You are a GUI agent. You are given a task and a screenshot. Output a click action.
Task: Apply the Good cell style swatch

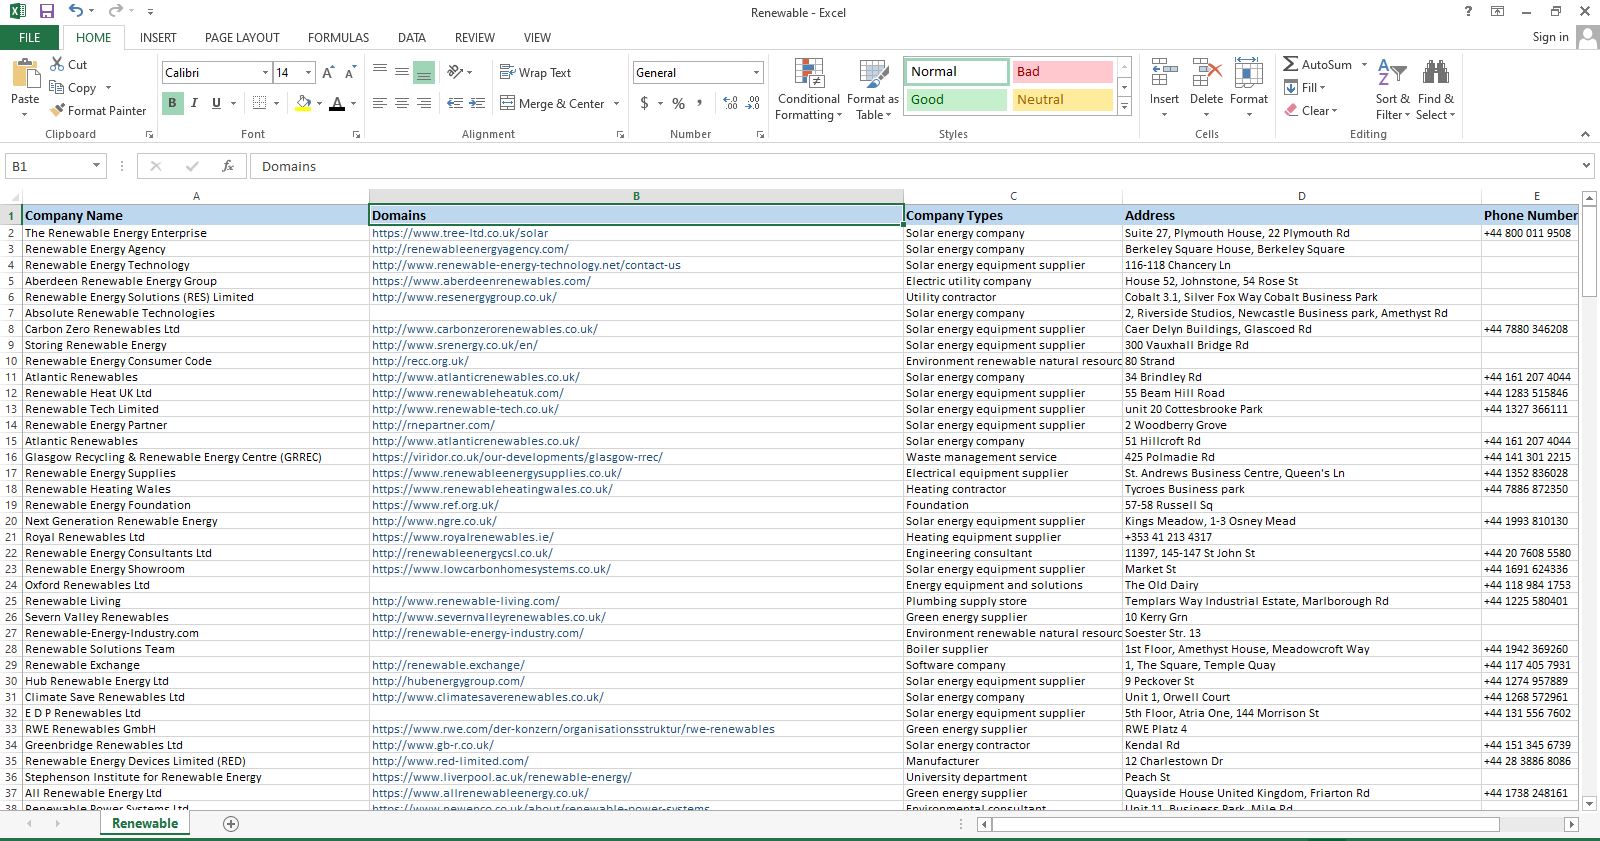[956, 100]
